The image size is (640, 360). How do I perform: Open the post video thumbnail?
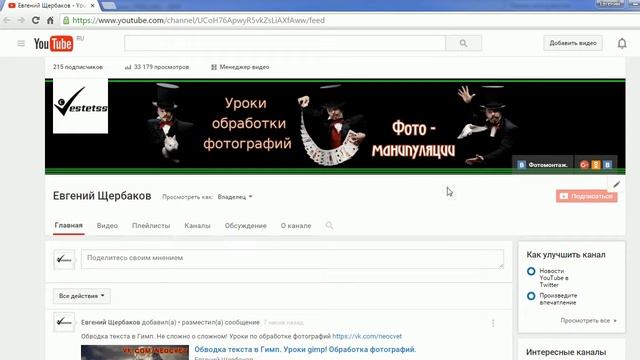pyautogui.click(x=135, y=353)
